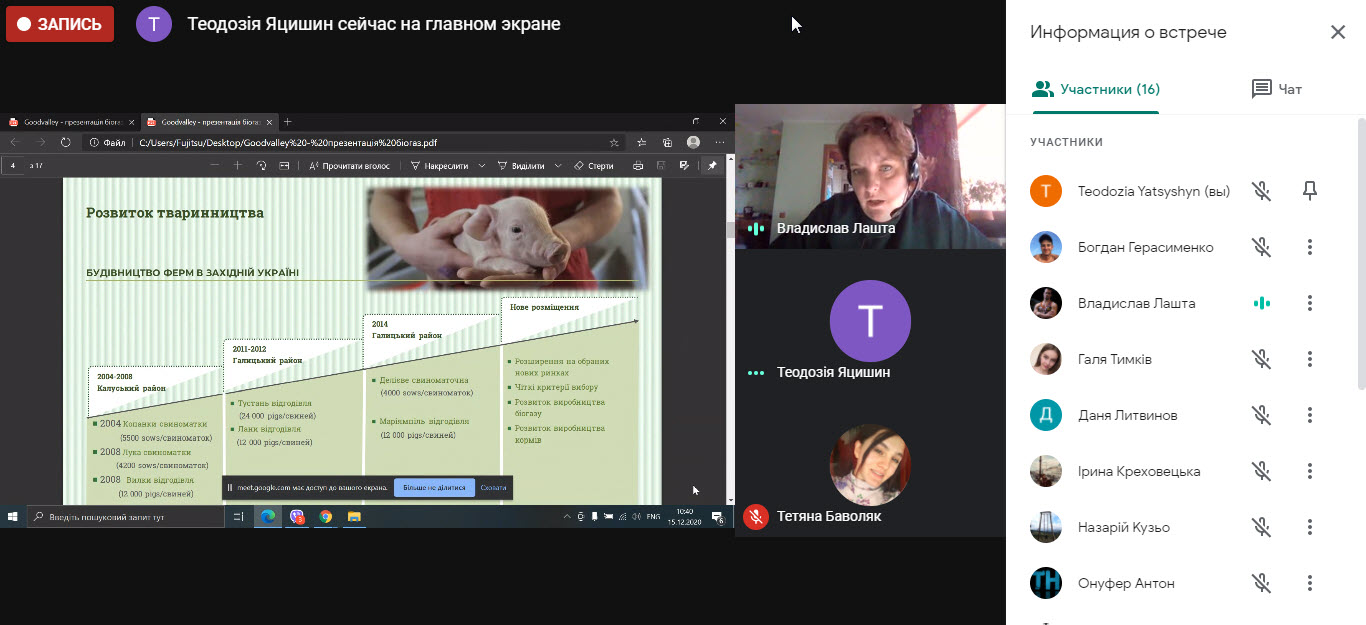
Task: Switch to the first Goodvalley browser tab
Action: 70,121
